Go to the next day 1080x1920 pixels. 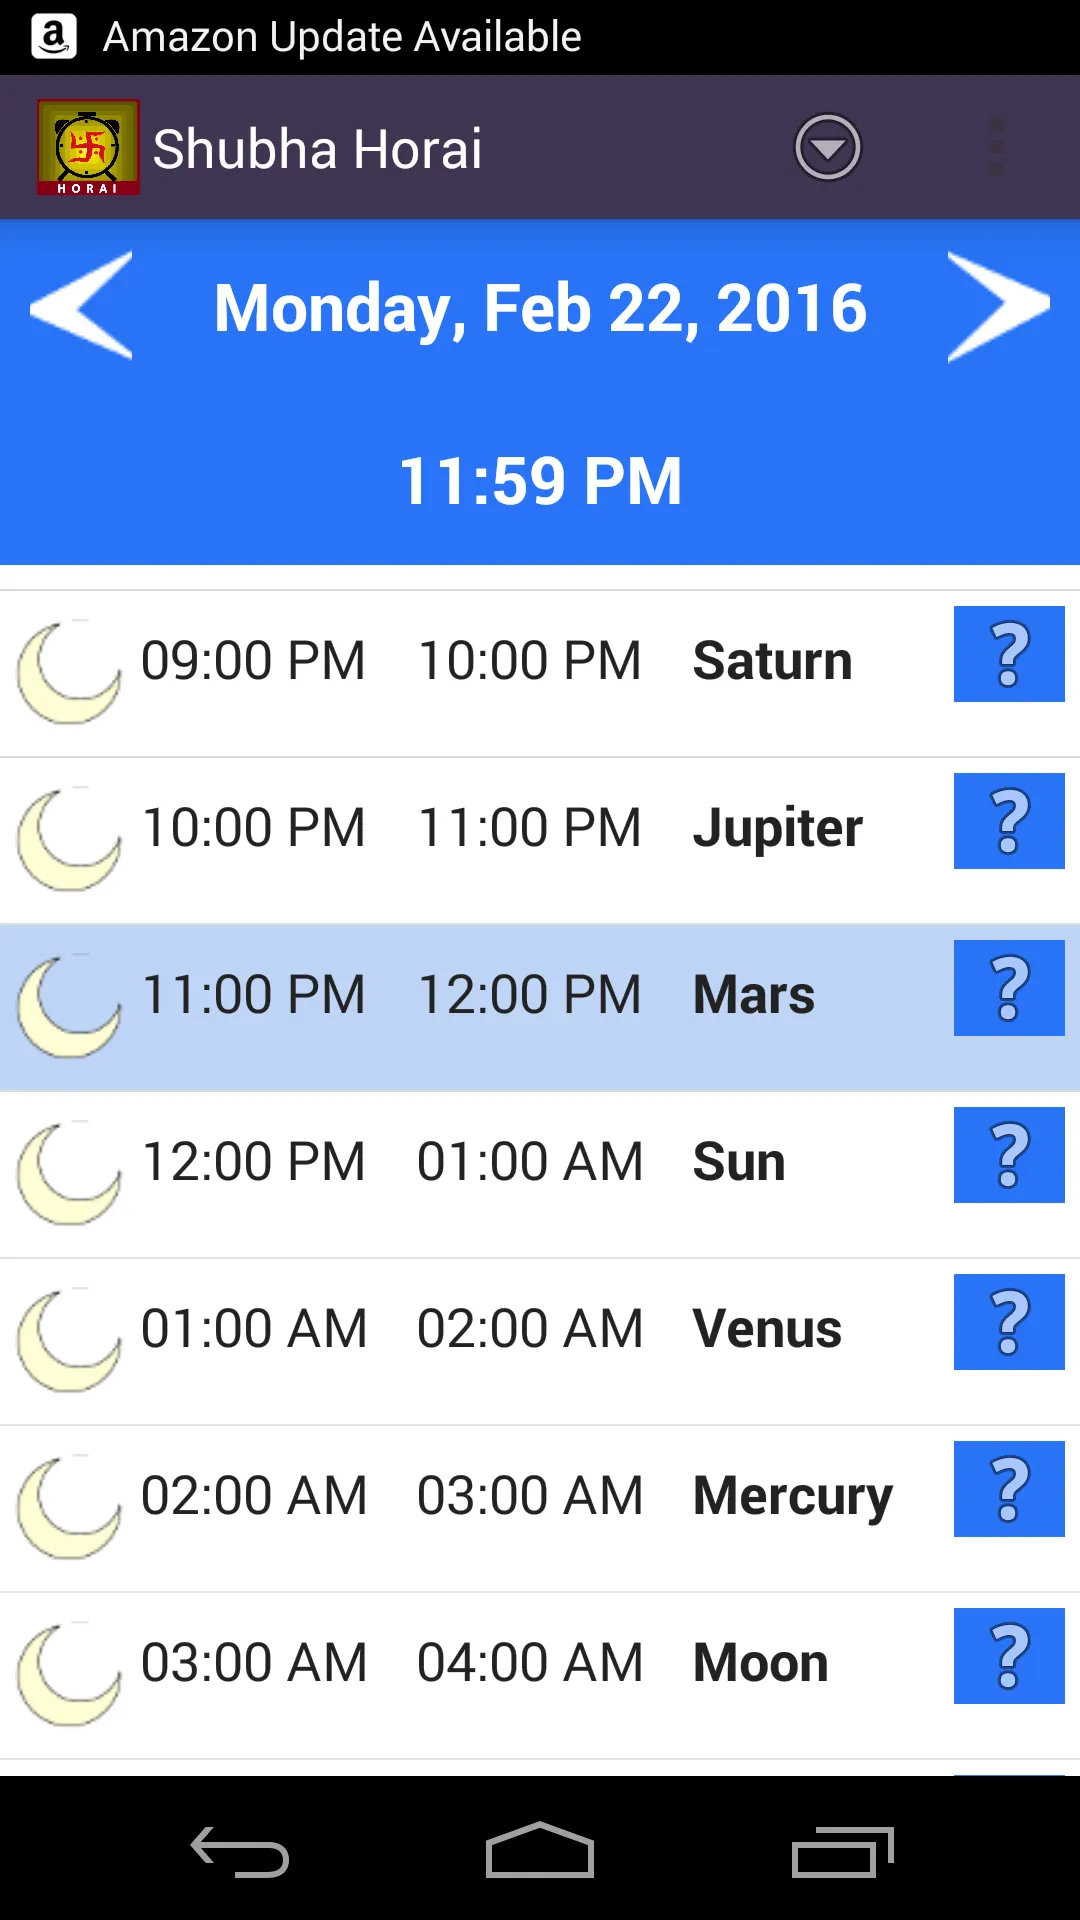[998, 306]
